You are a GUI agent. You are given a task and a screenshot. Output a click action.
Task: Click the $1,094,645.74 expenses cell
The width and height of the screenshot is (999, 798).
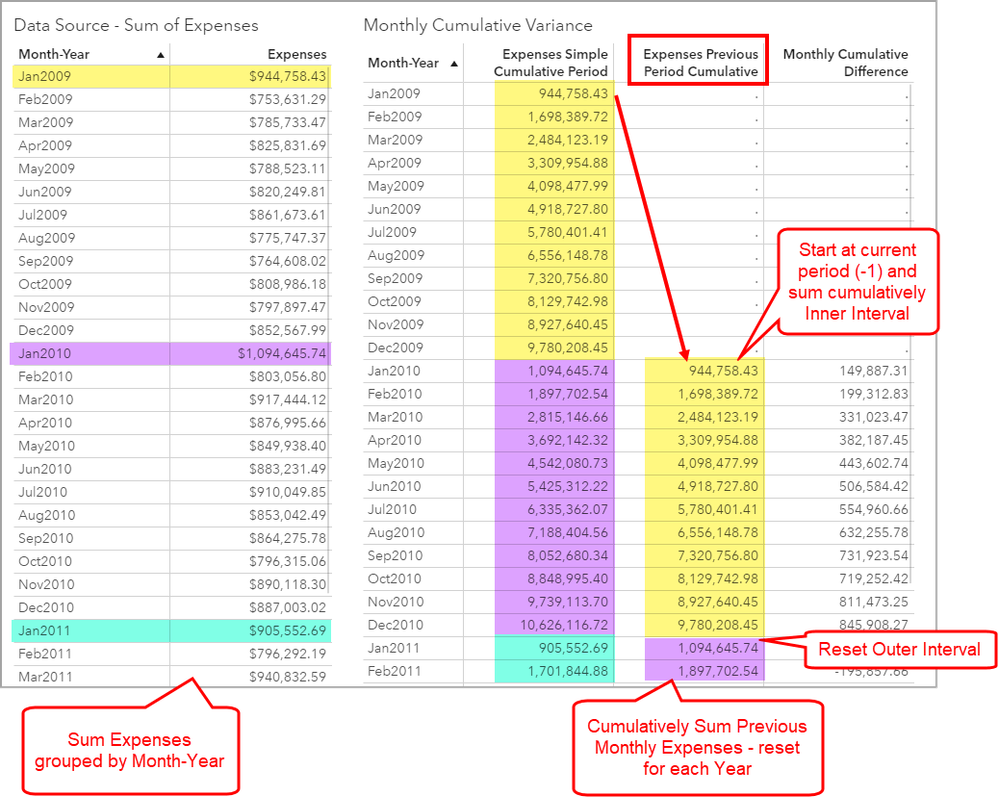282,353
